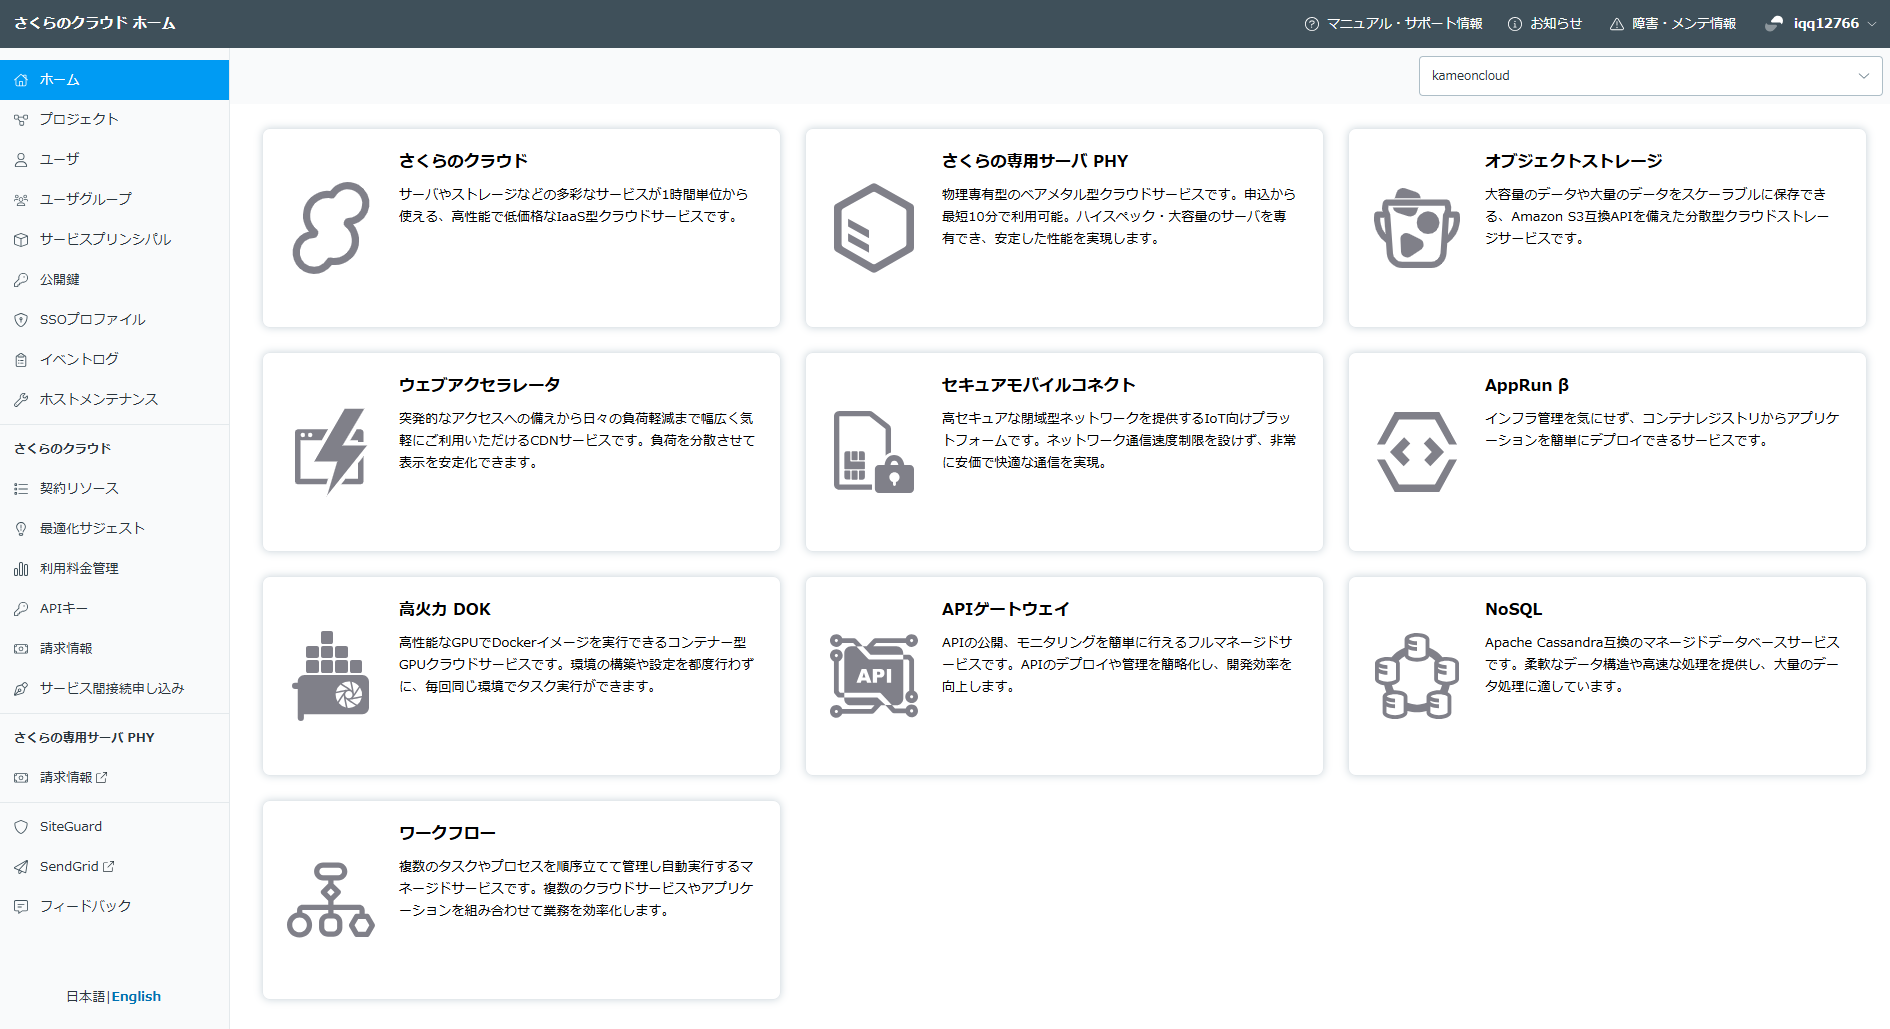Click the Secure Mobile Connect SIM card icon

pos(874,452)
